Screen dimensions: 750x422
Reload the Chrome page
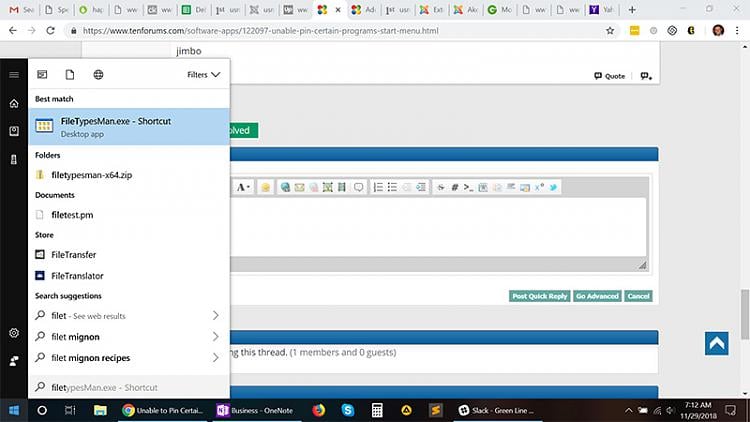[x=50, y=31]
